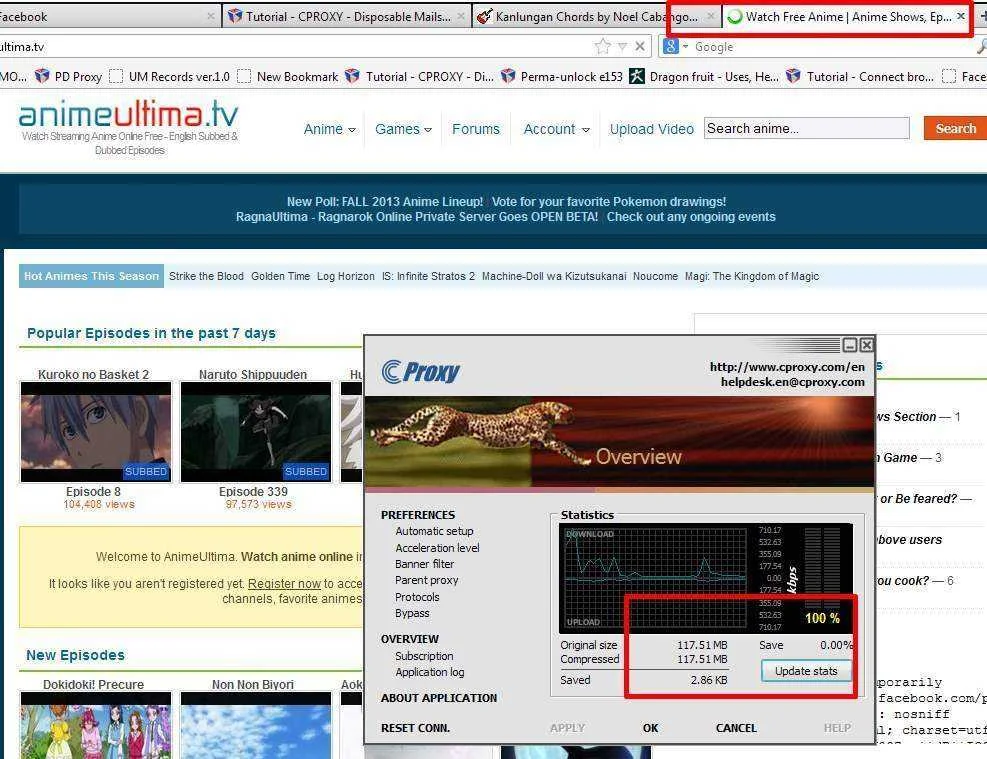Open http://www.cproxy.com/en link in CProxy

[x=787, y=367]
